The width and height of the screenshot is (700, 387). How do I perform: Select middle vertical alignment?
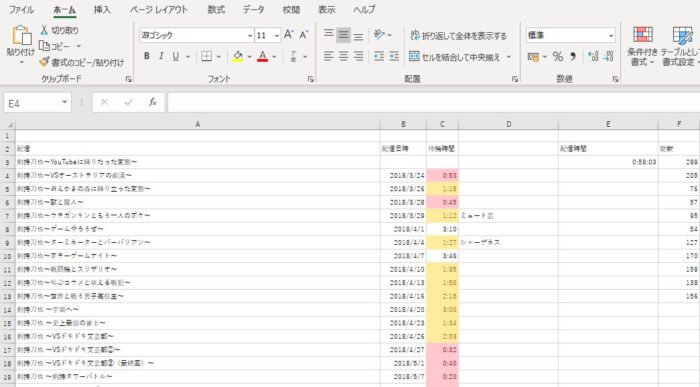(343, 35)
